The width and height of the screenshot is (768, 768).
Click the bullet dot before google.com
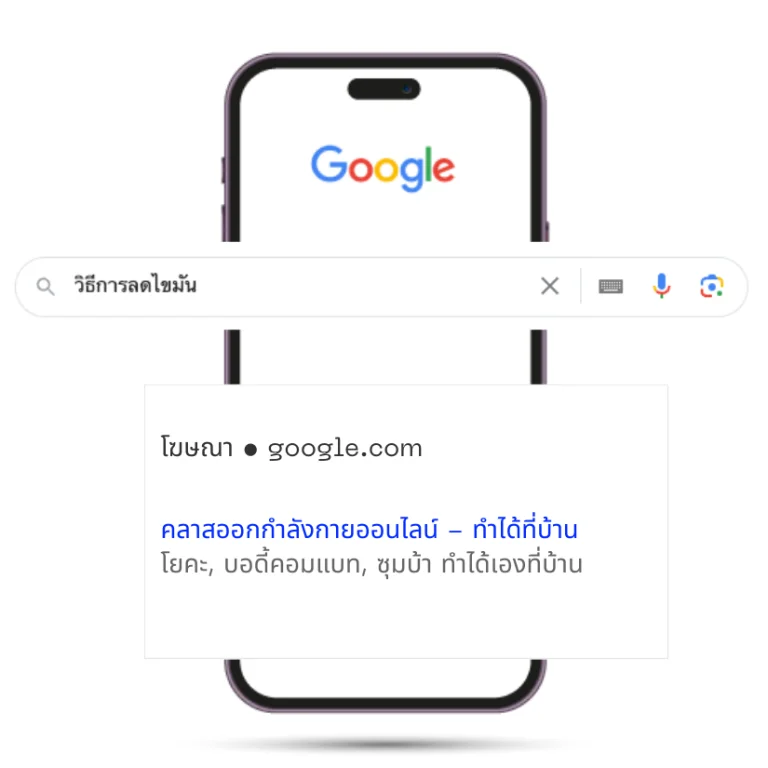250,450
